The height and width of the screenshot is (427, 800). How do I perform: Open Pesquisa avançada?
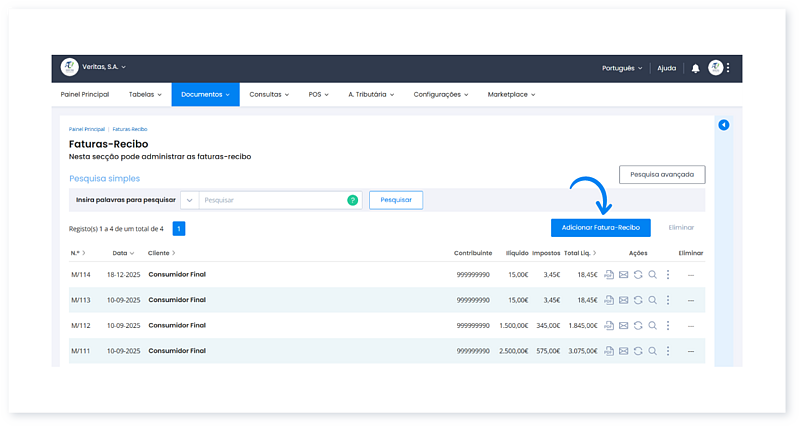pos(662,174)
